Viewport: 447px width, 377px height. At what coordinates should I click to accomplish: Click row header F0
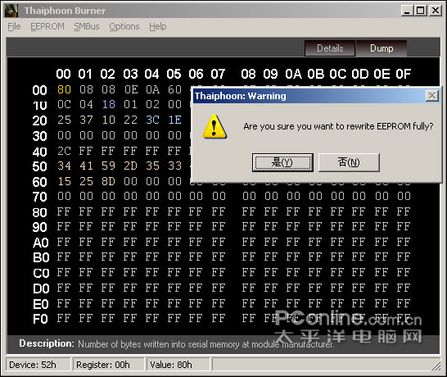point(40,319)
